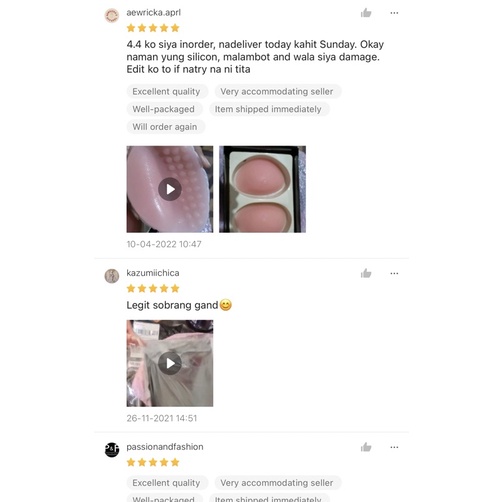Open more options for passionandfashion review

[394, 447]
